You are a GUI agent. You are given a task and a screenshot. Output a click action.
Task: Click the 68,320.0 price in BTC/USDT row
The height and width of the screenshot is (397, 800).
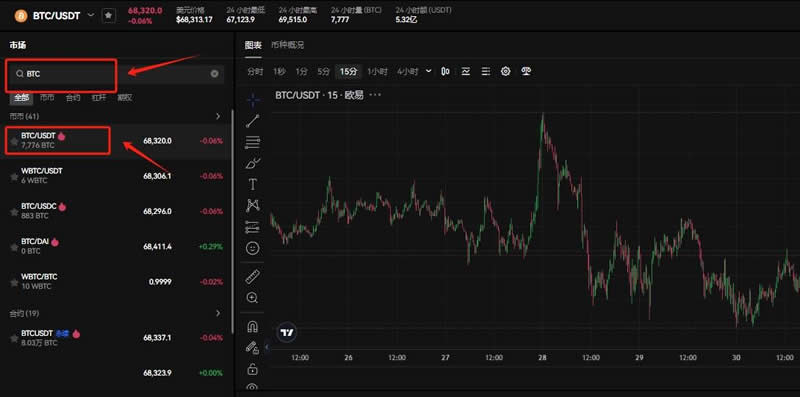[157, 141]
